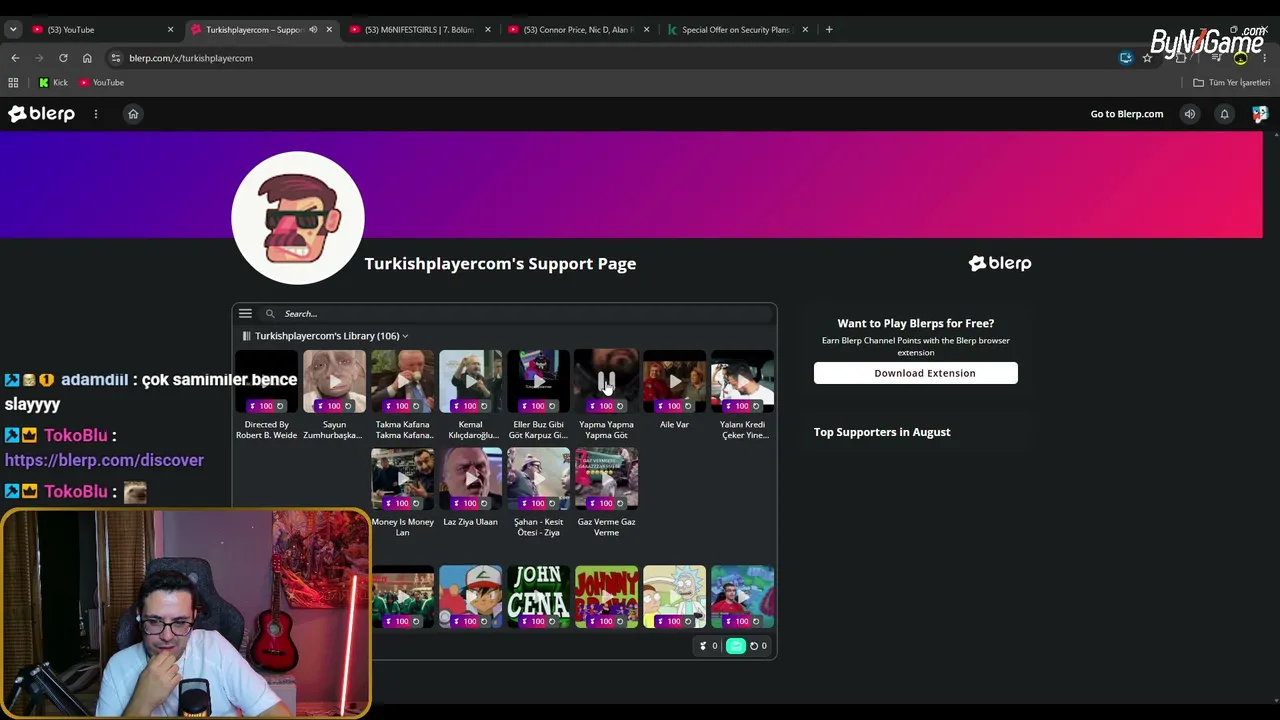Play the Eller Buz Gibi sound clip
This screenshot has width=1280, height=720.
coord(538,381)
